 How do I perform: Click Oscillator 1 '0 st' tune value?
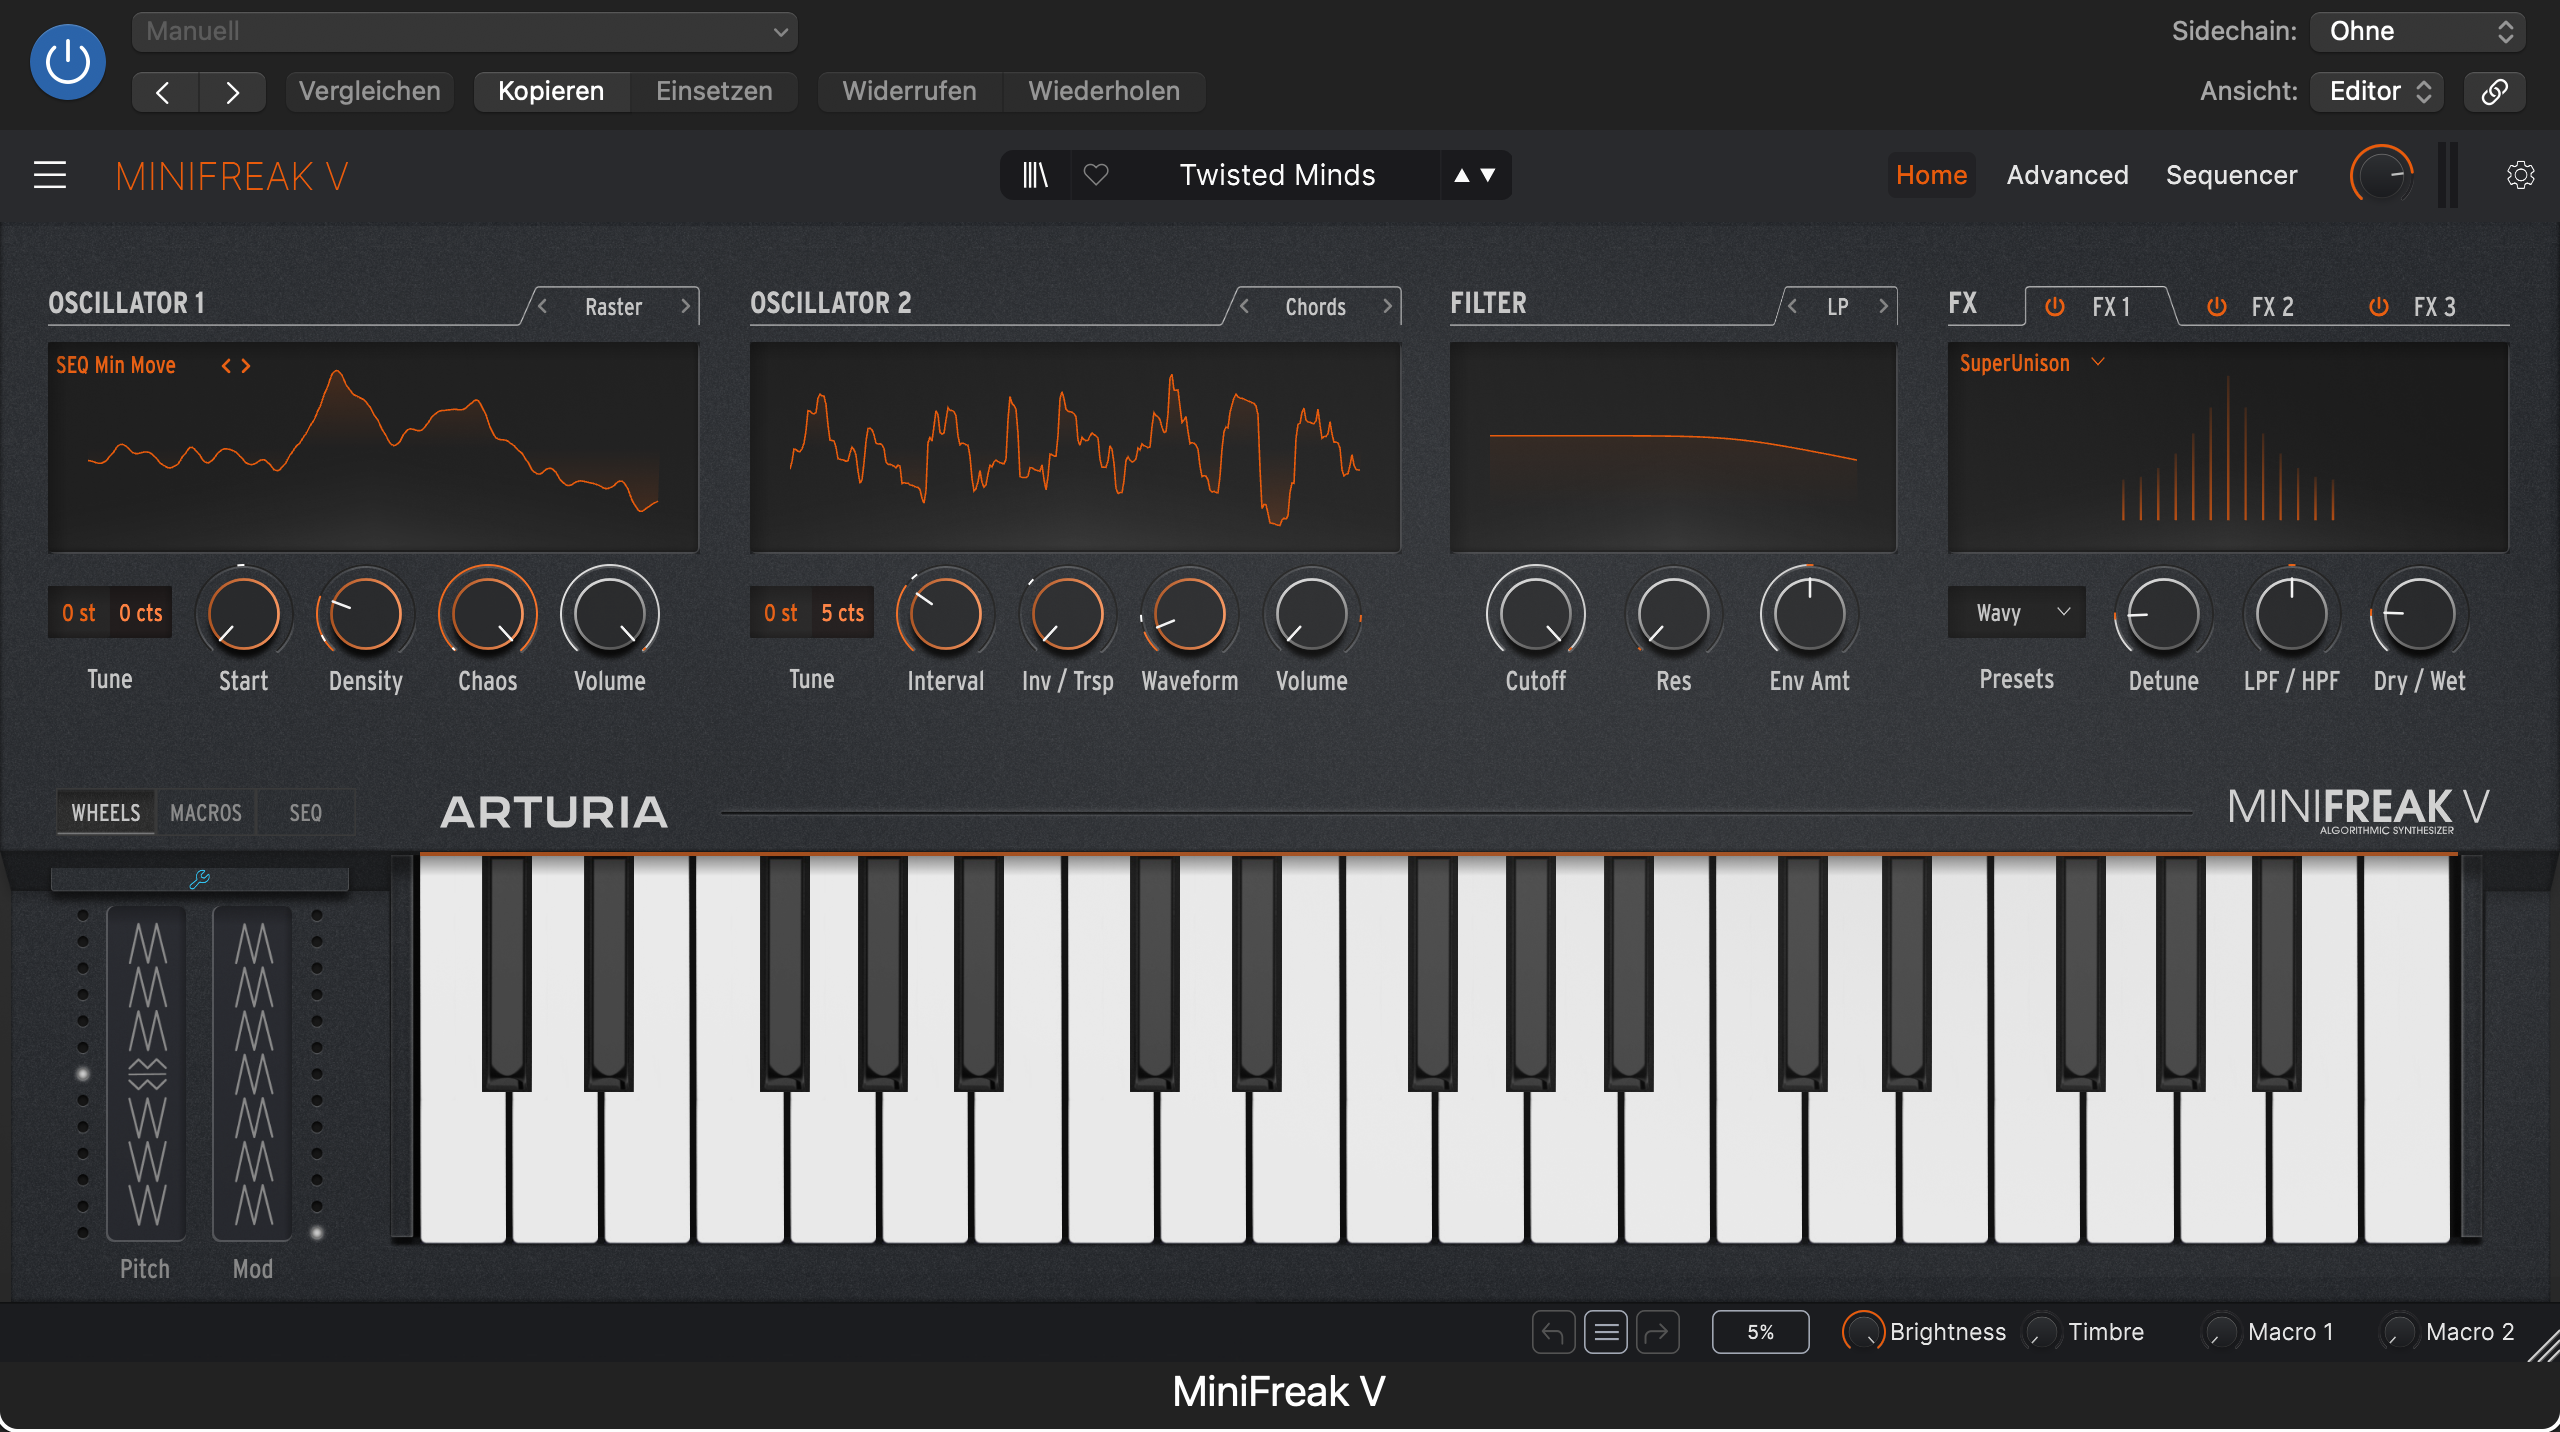point(79,613)
